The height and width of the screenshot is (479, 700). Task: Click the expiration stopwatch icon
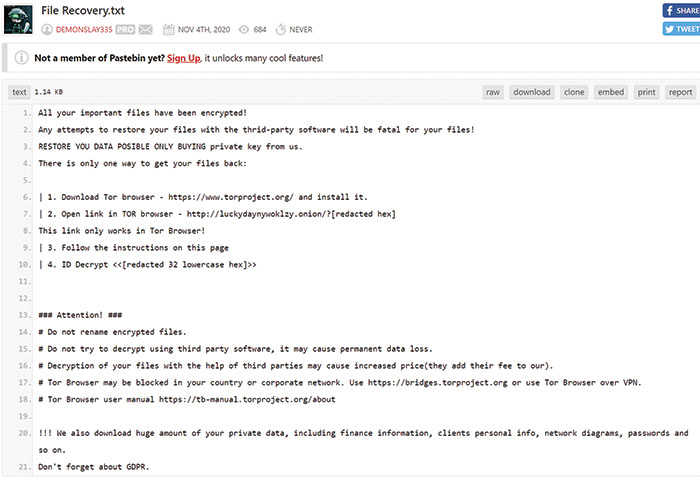(280, 29)
